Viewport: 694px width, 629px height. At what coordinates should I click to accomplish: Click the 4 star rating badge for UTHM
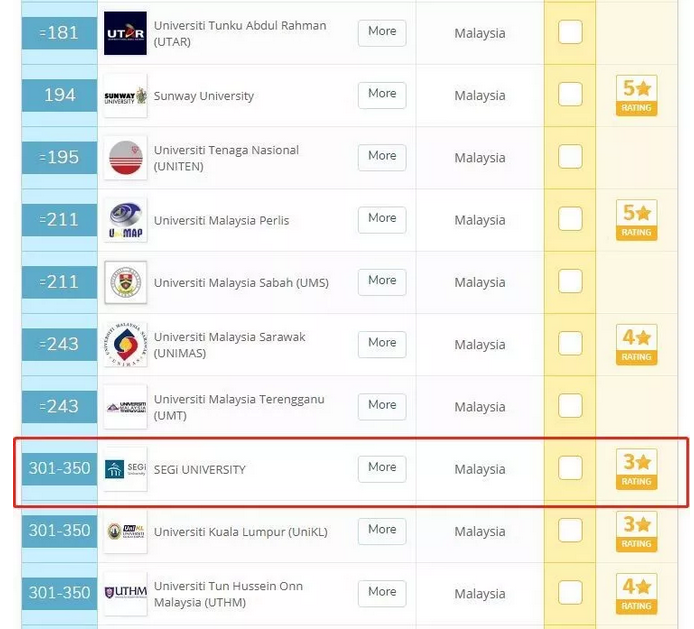pyautogui.click(x=636, y=593)
